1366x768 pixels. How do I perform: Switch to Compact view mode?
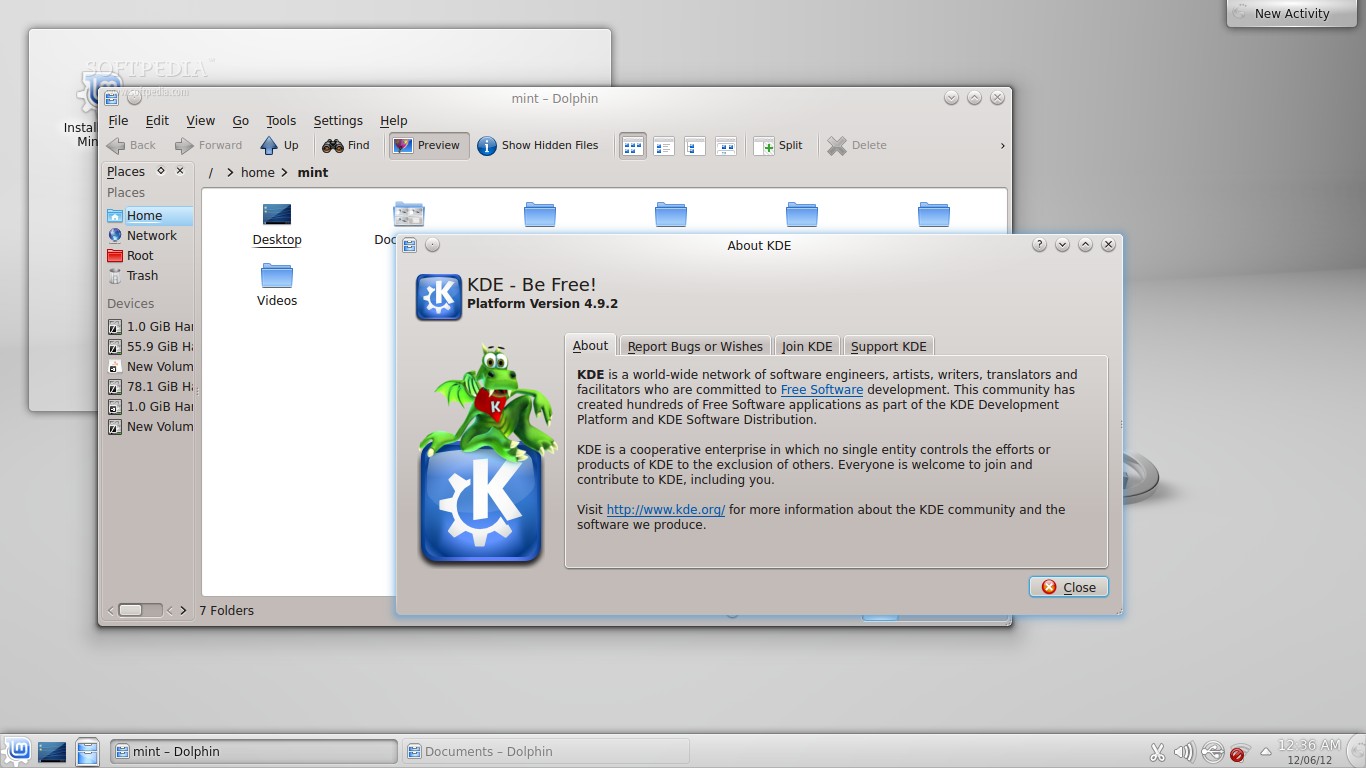[664, 146]
